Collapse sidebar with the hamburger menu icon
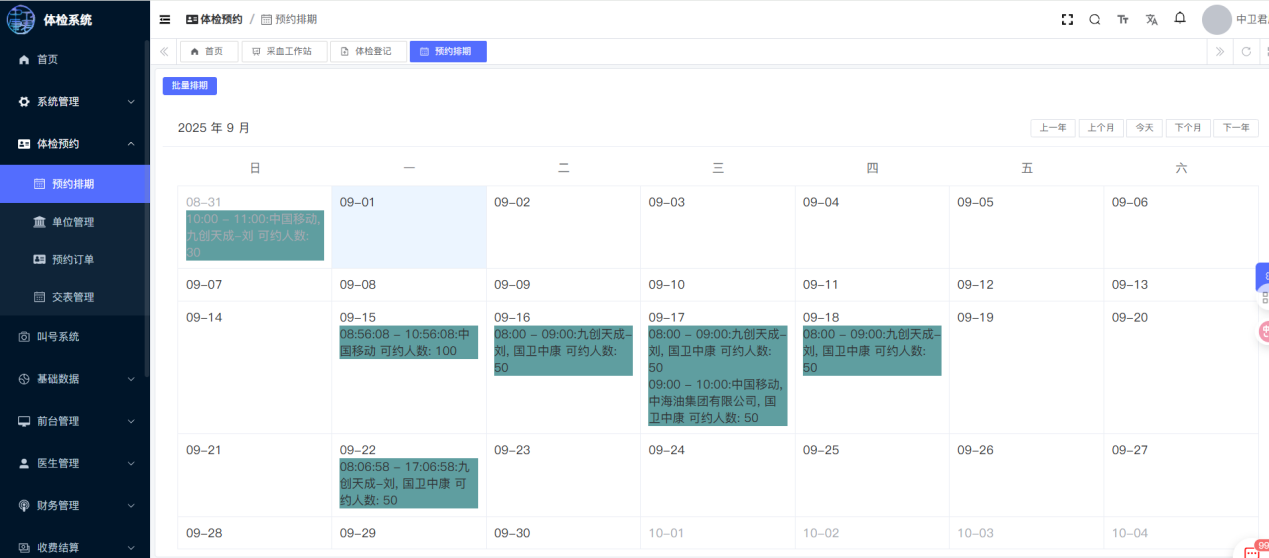1269x558 pixels. point(165,19)
